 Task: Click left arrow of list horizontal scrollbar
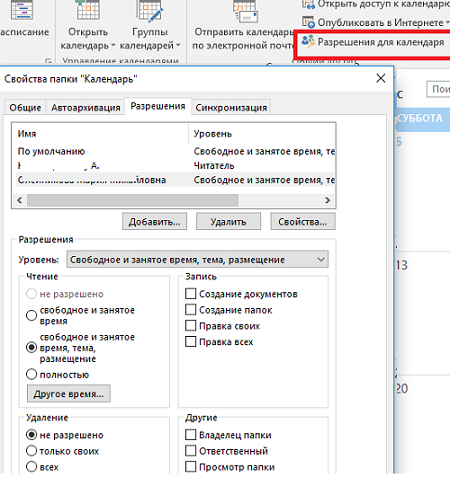[x=20, y=200]
